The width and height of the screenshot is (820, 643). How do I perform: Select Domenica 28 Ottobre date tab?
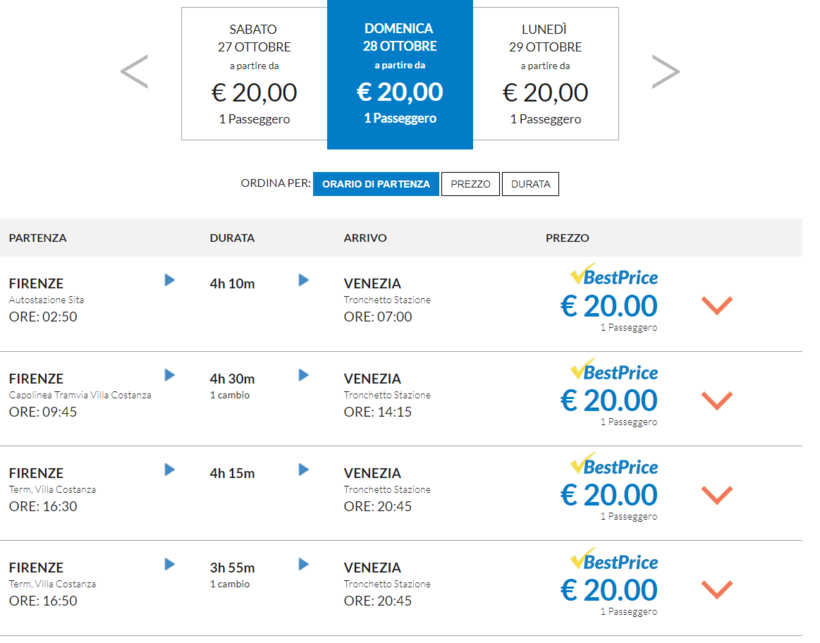tap(400, 75)
